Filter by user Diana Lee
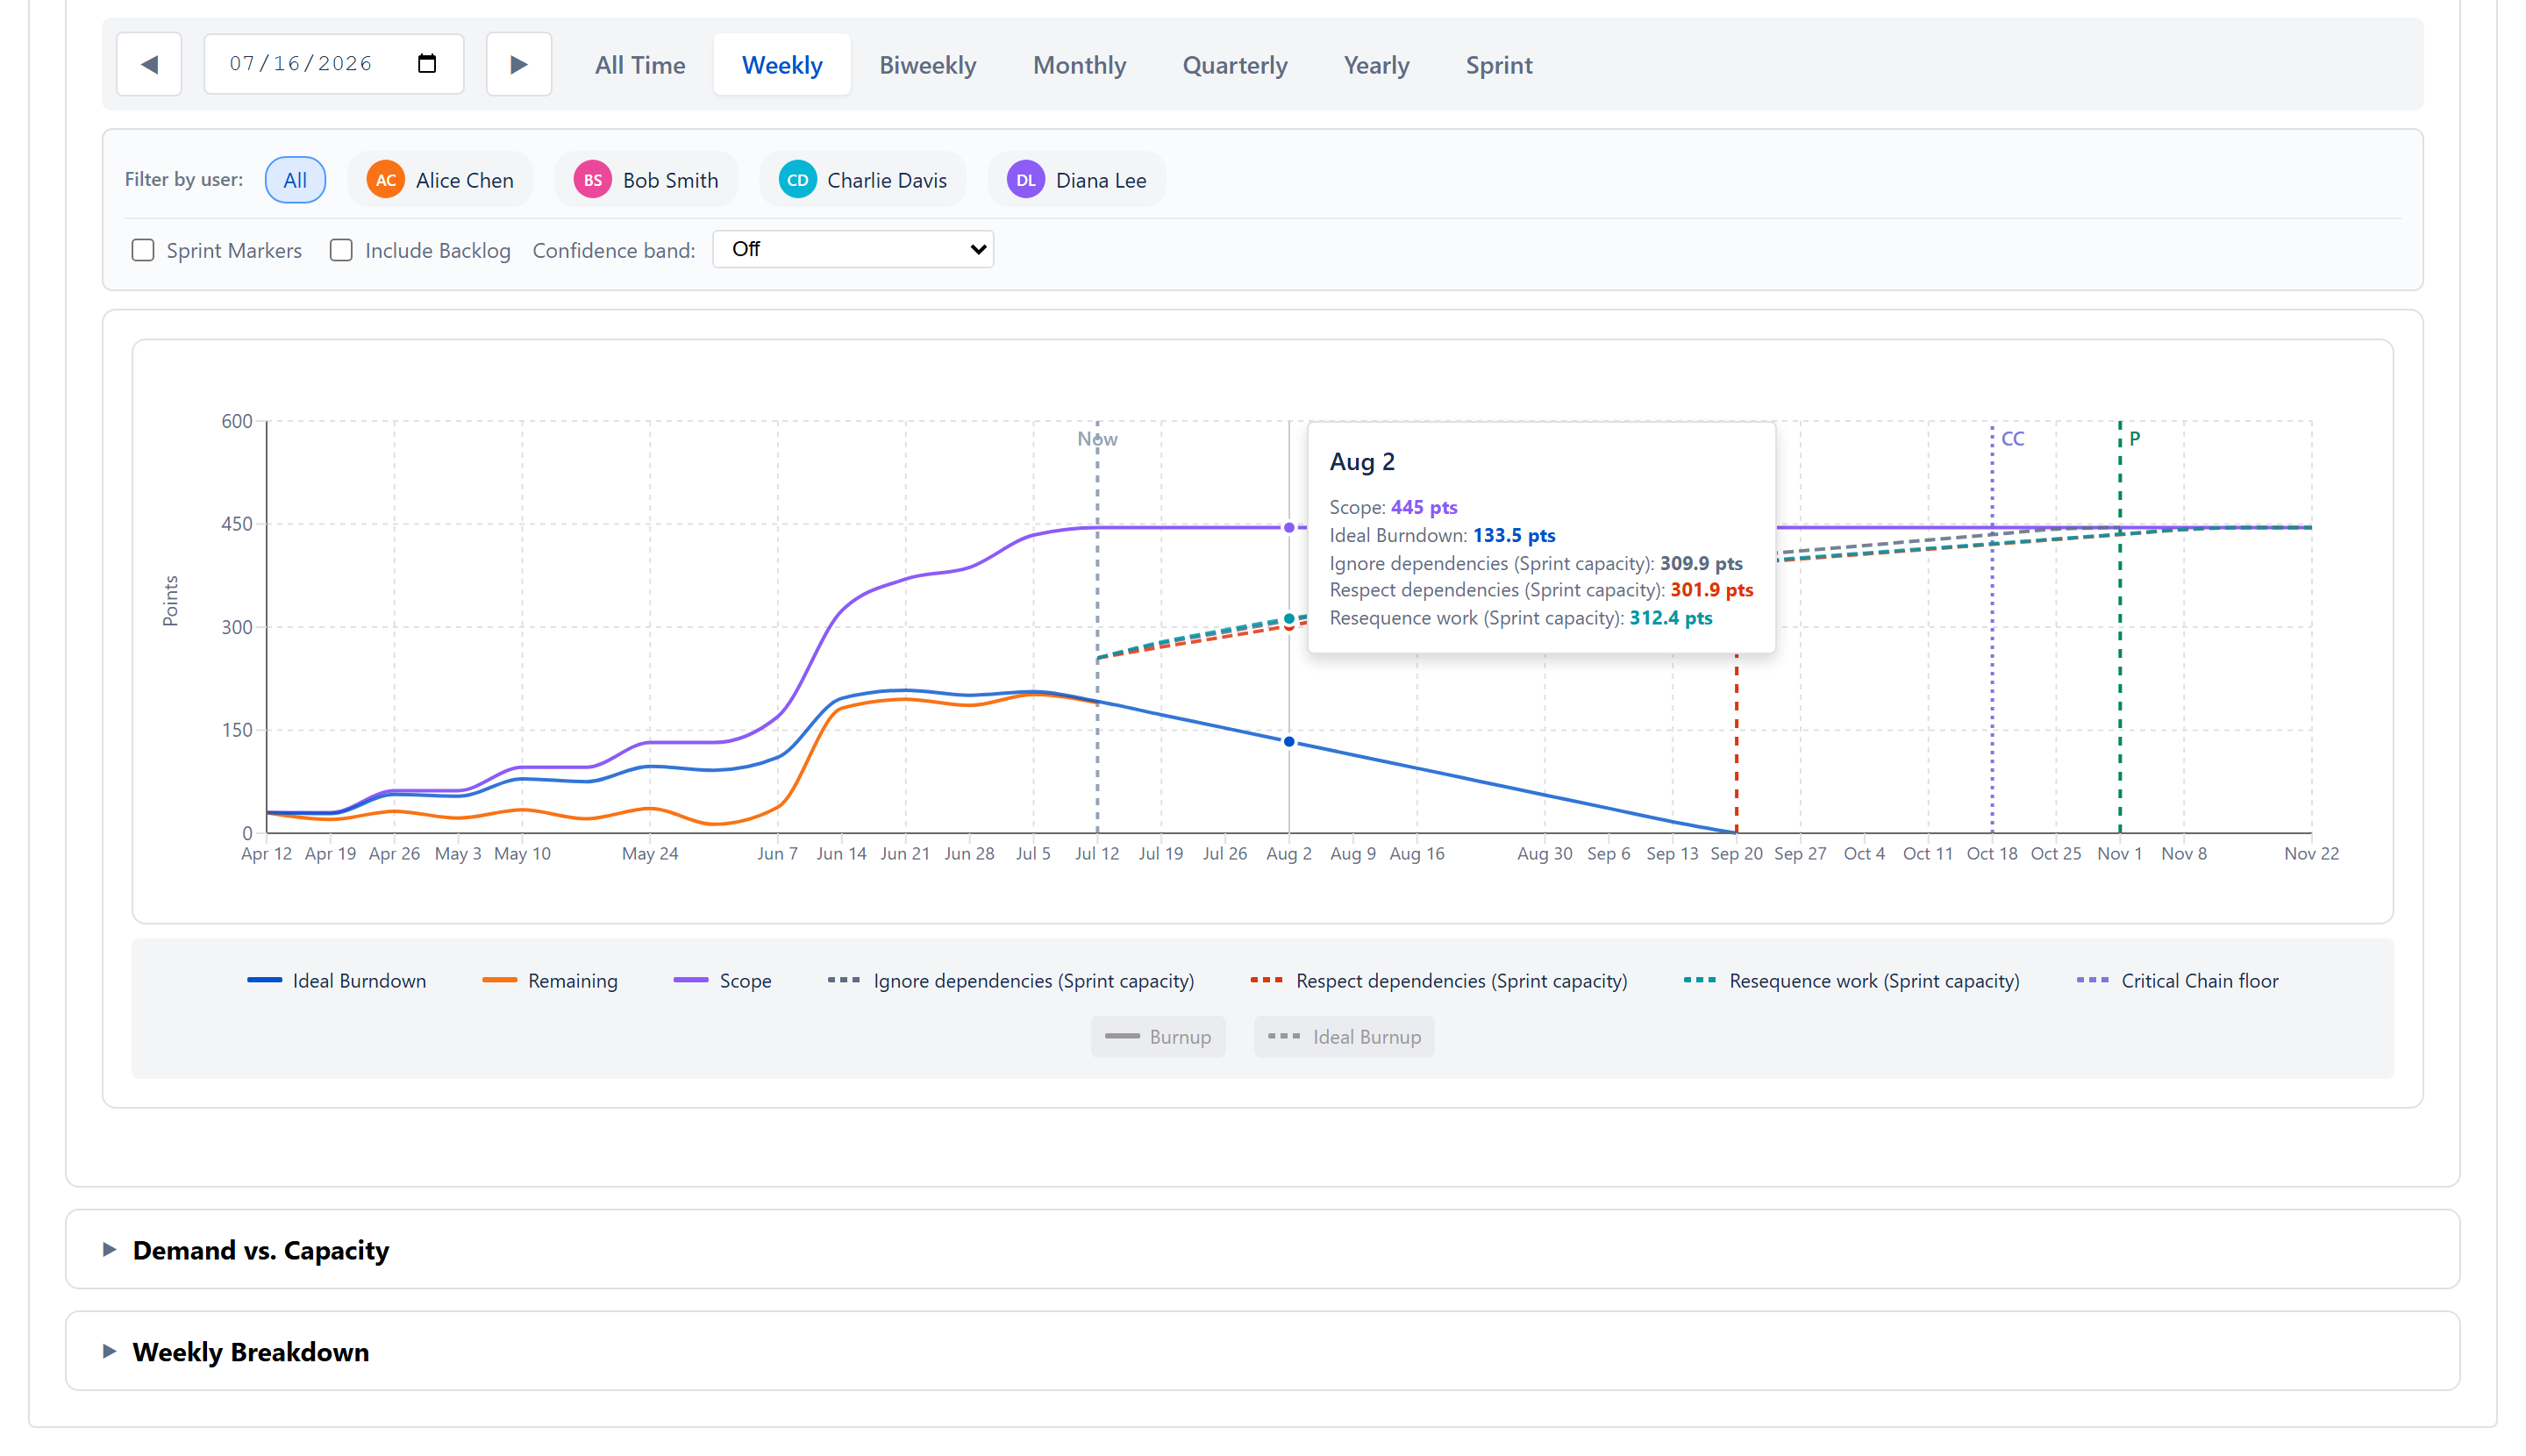This screenshot has height=1456, width=2526. 1076,180
